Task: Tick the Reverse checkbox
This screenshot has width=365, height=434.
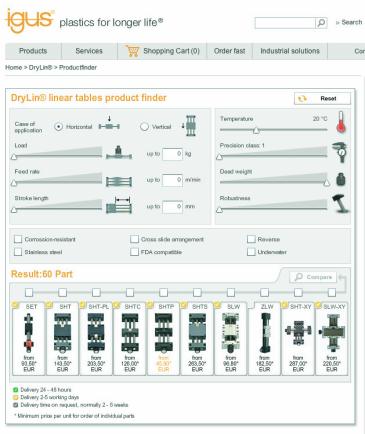Action: tap(251, 239)
